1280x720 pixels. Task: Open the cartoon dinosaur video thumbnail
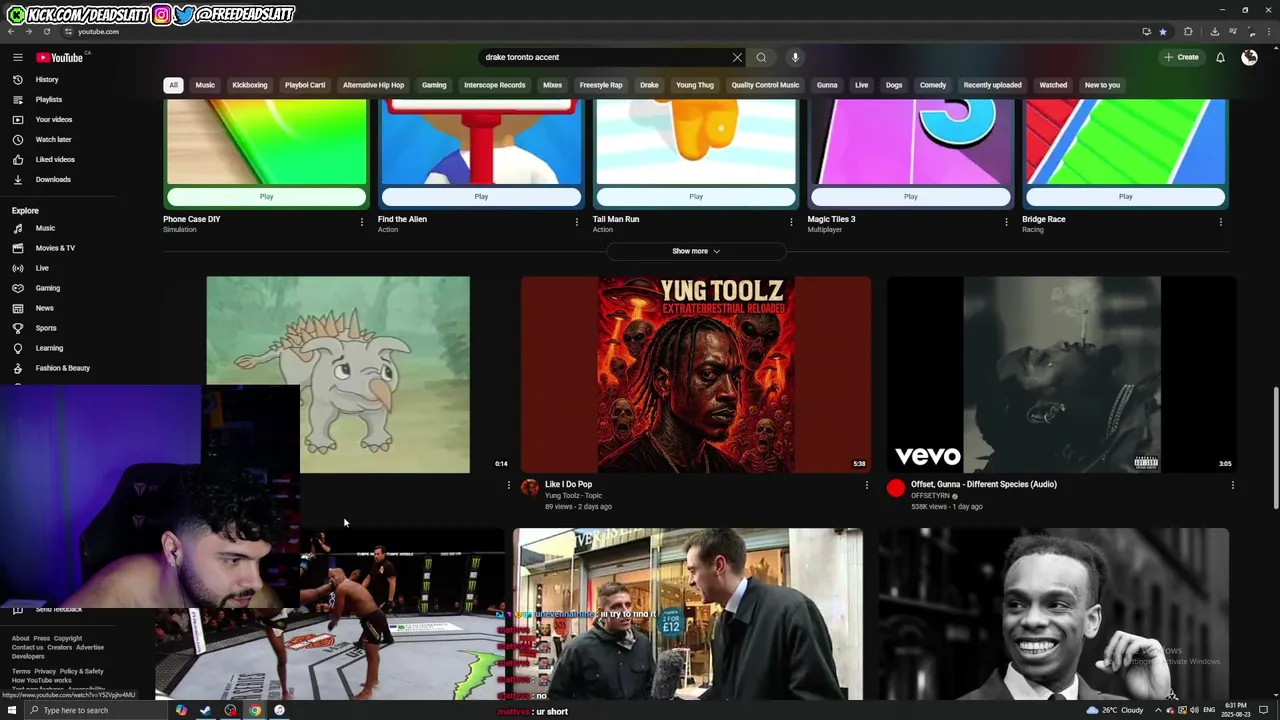coord(338,374)
